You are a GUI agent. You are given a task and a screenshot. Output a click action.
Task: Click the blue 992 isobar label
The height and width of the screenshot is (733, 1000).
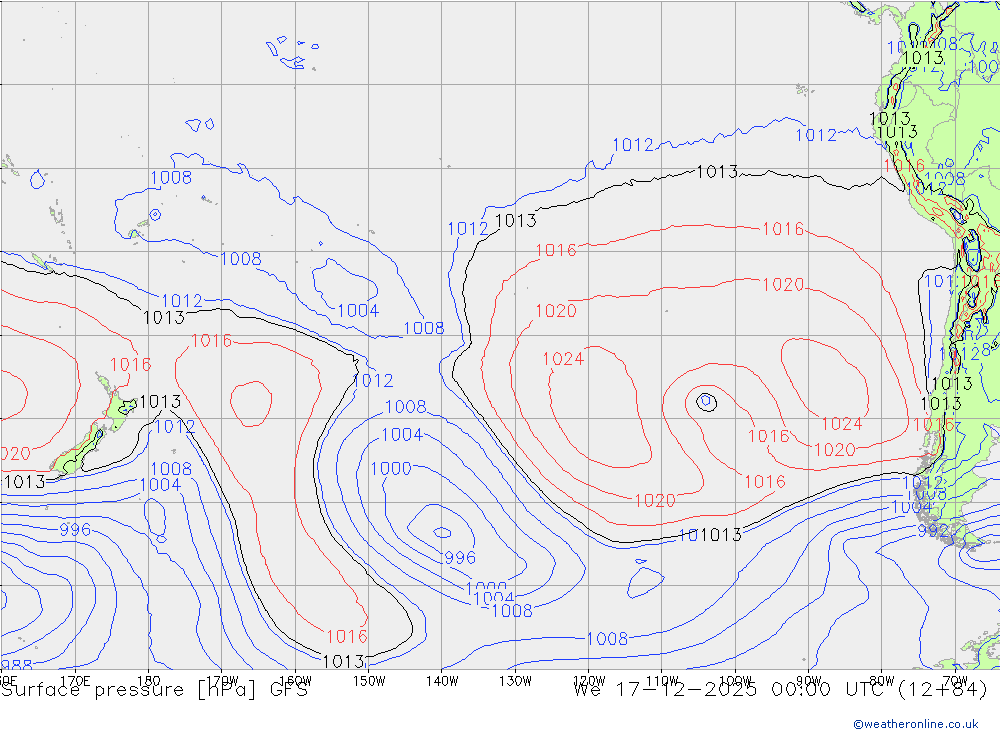coord(933,531)
